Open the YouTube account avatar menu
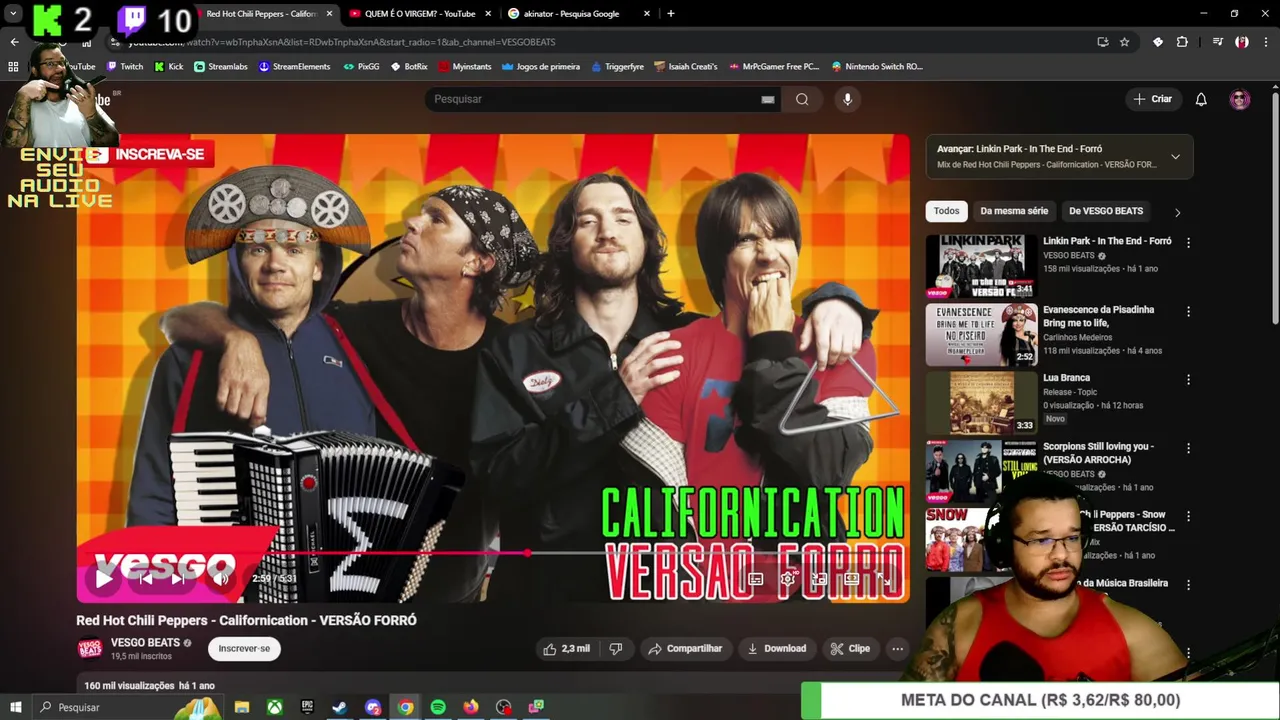The height and width of the screenshot is (720, 1280). point(1240,99)
